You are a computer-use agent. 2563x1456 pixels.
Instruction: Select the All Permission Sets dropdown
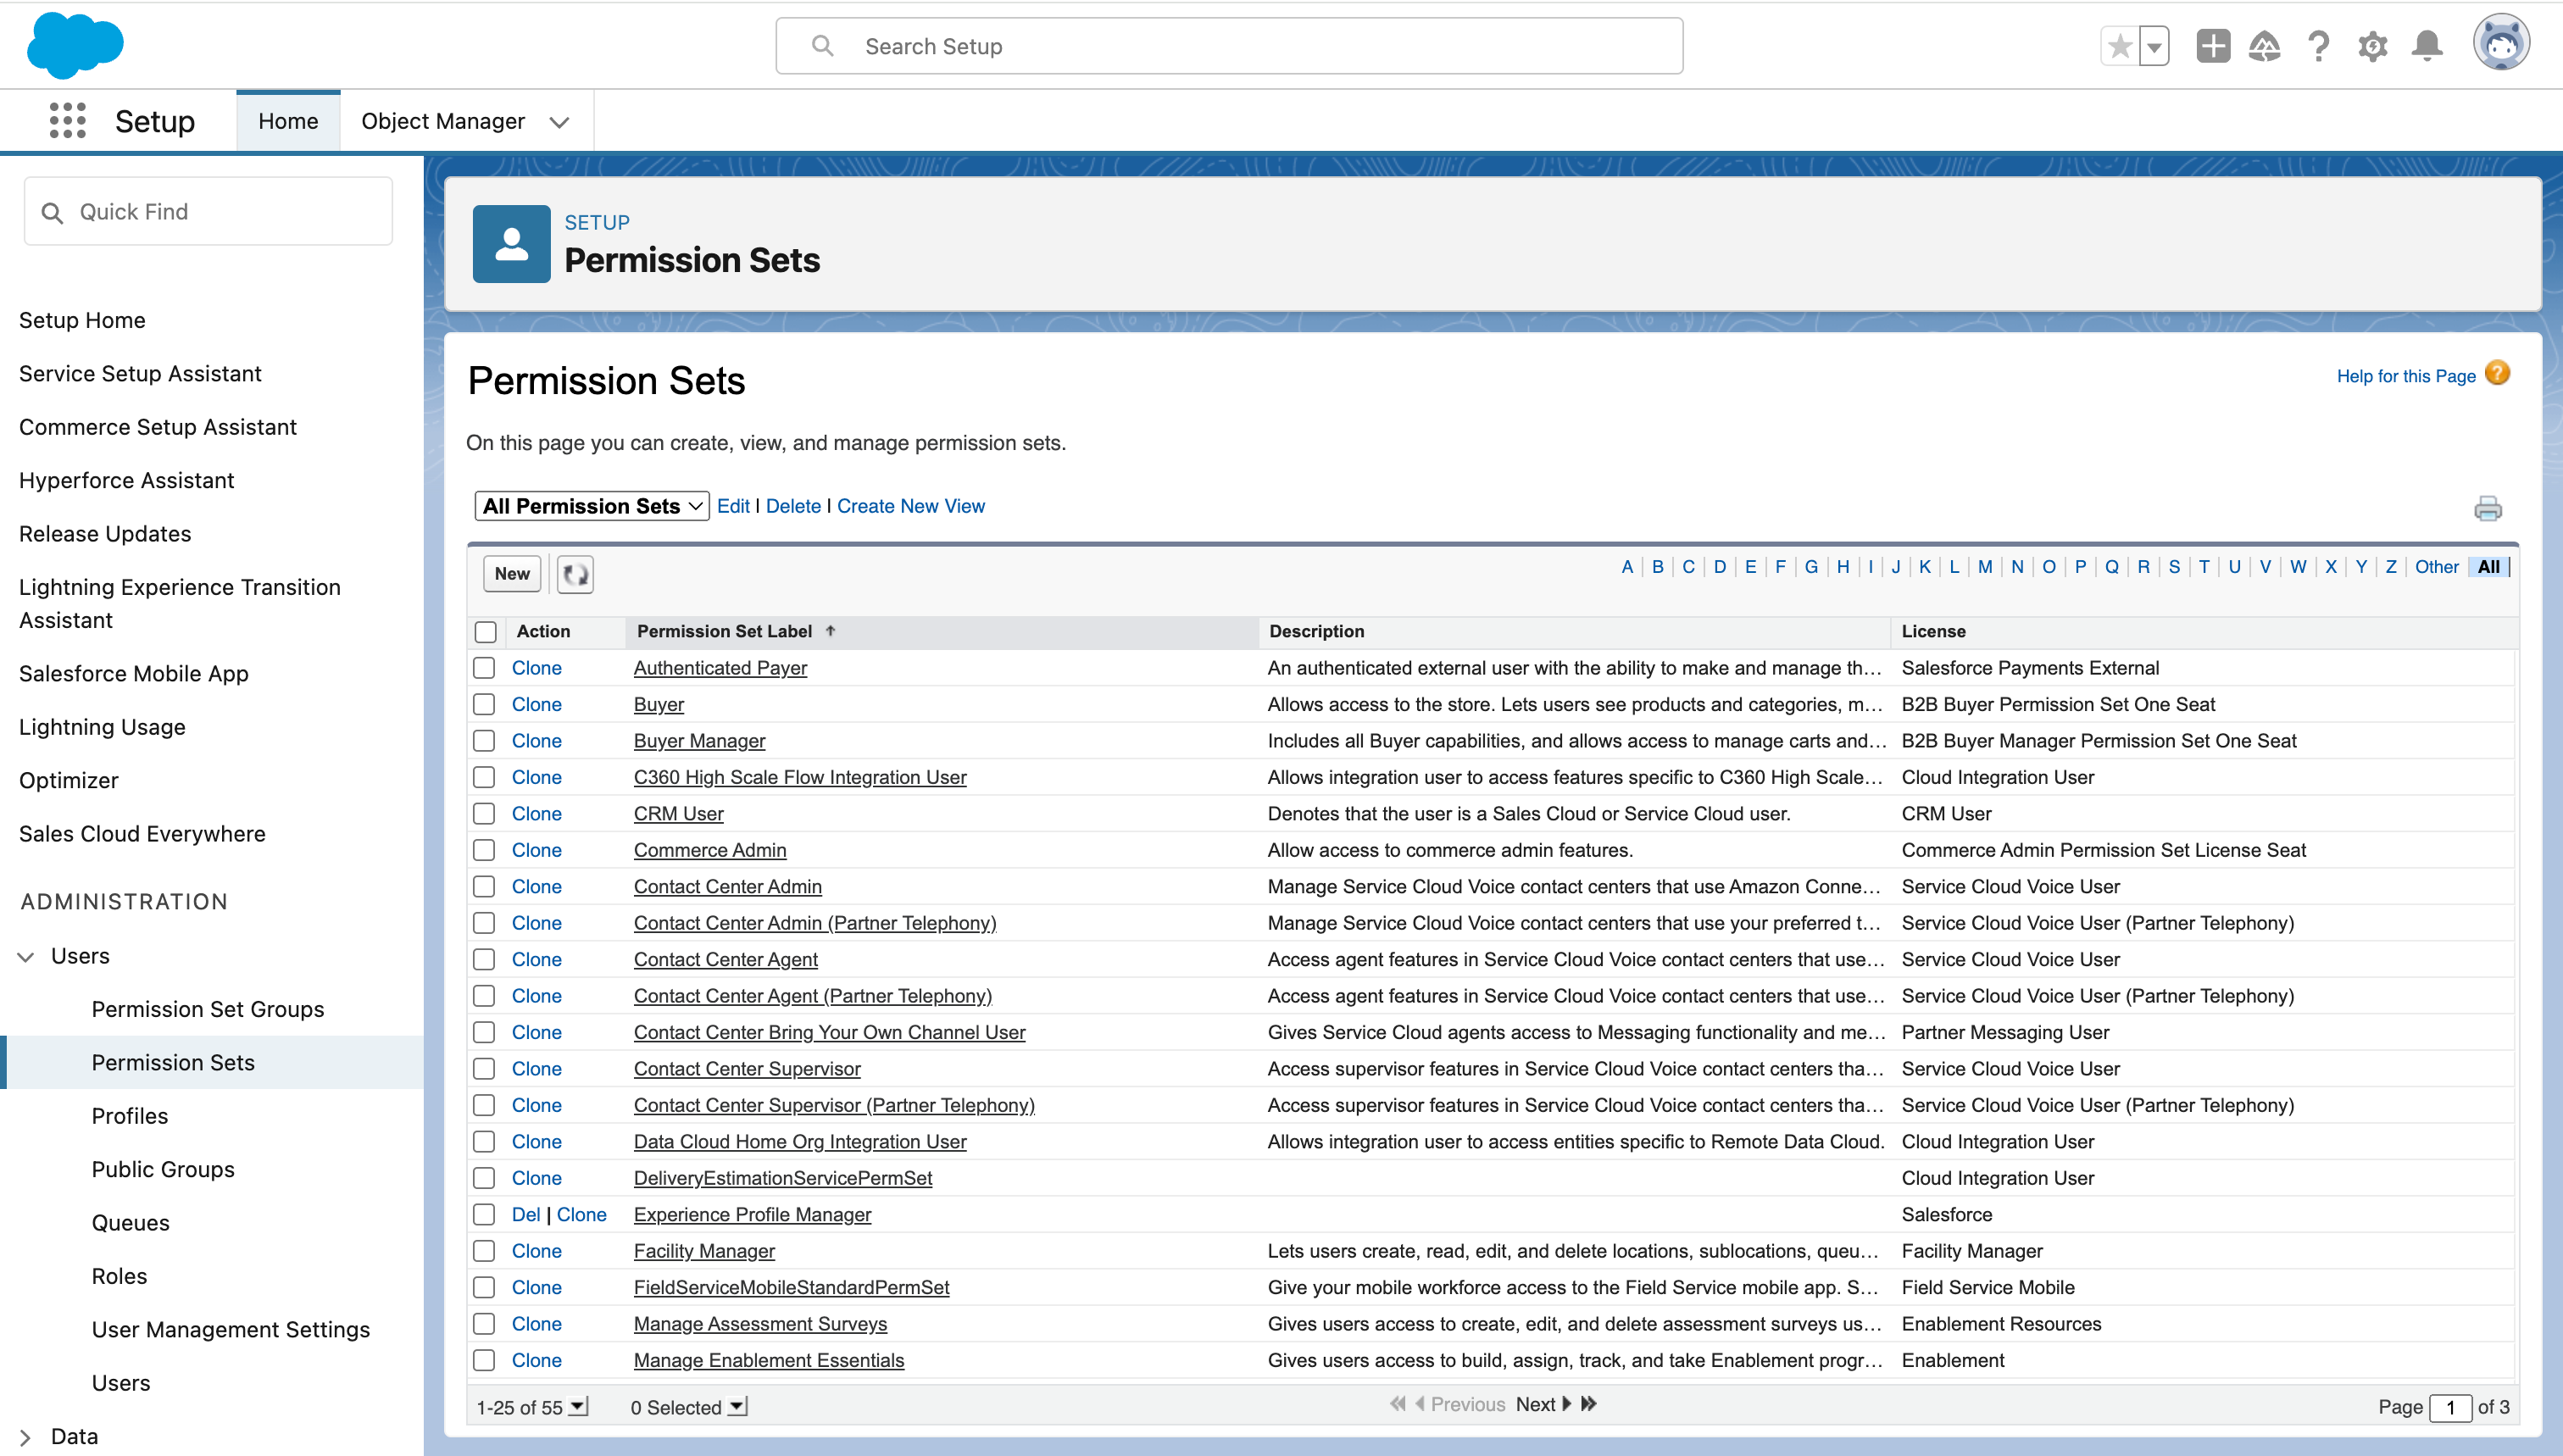click(x=588, y=505)
